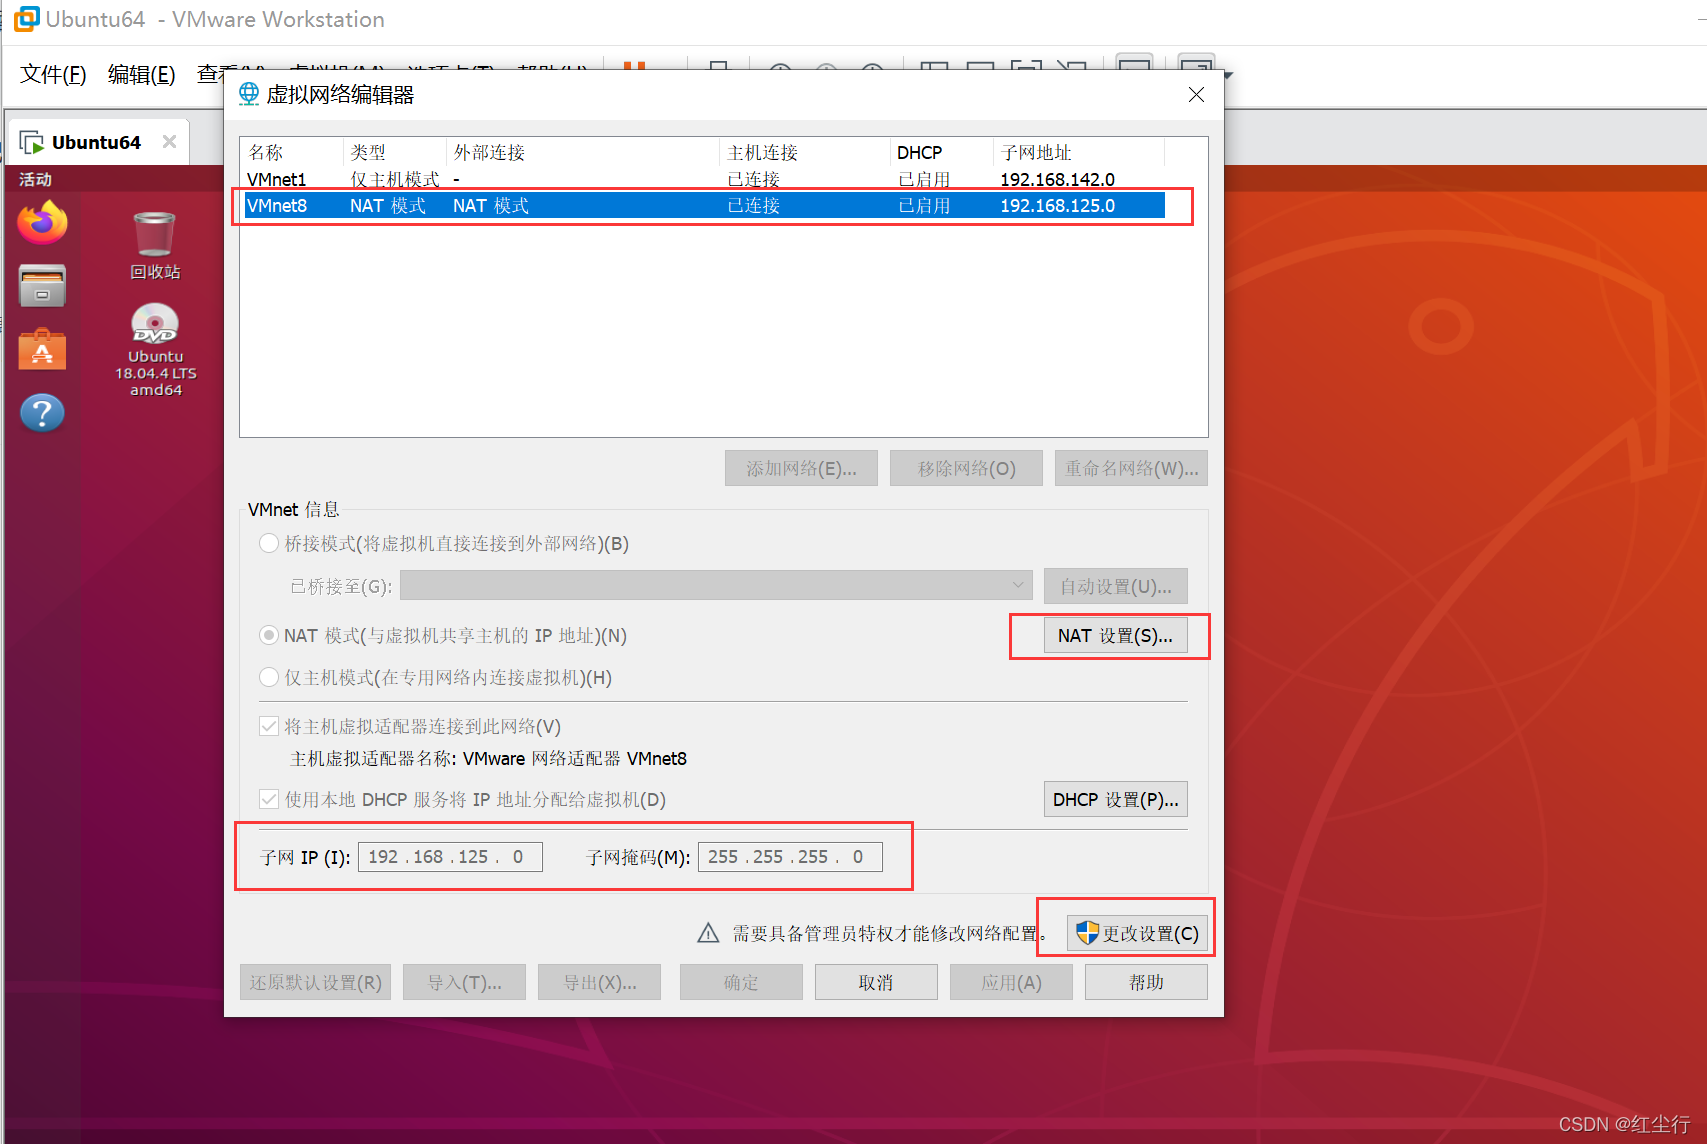The height and width of the screenshot is (1144, 1707).
Task: Open the Files manager dock icon
Action: coord(42,286)
